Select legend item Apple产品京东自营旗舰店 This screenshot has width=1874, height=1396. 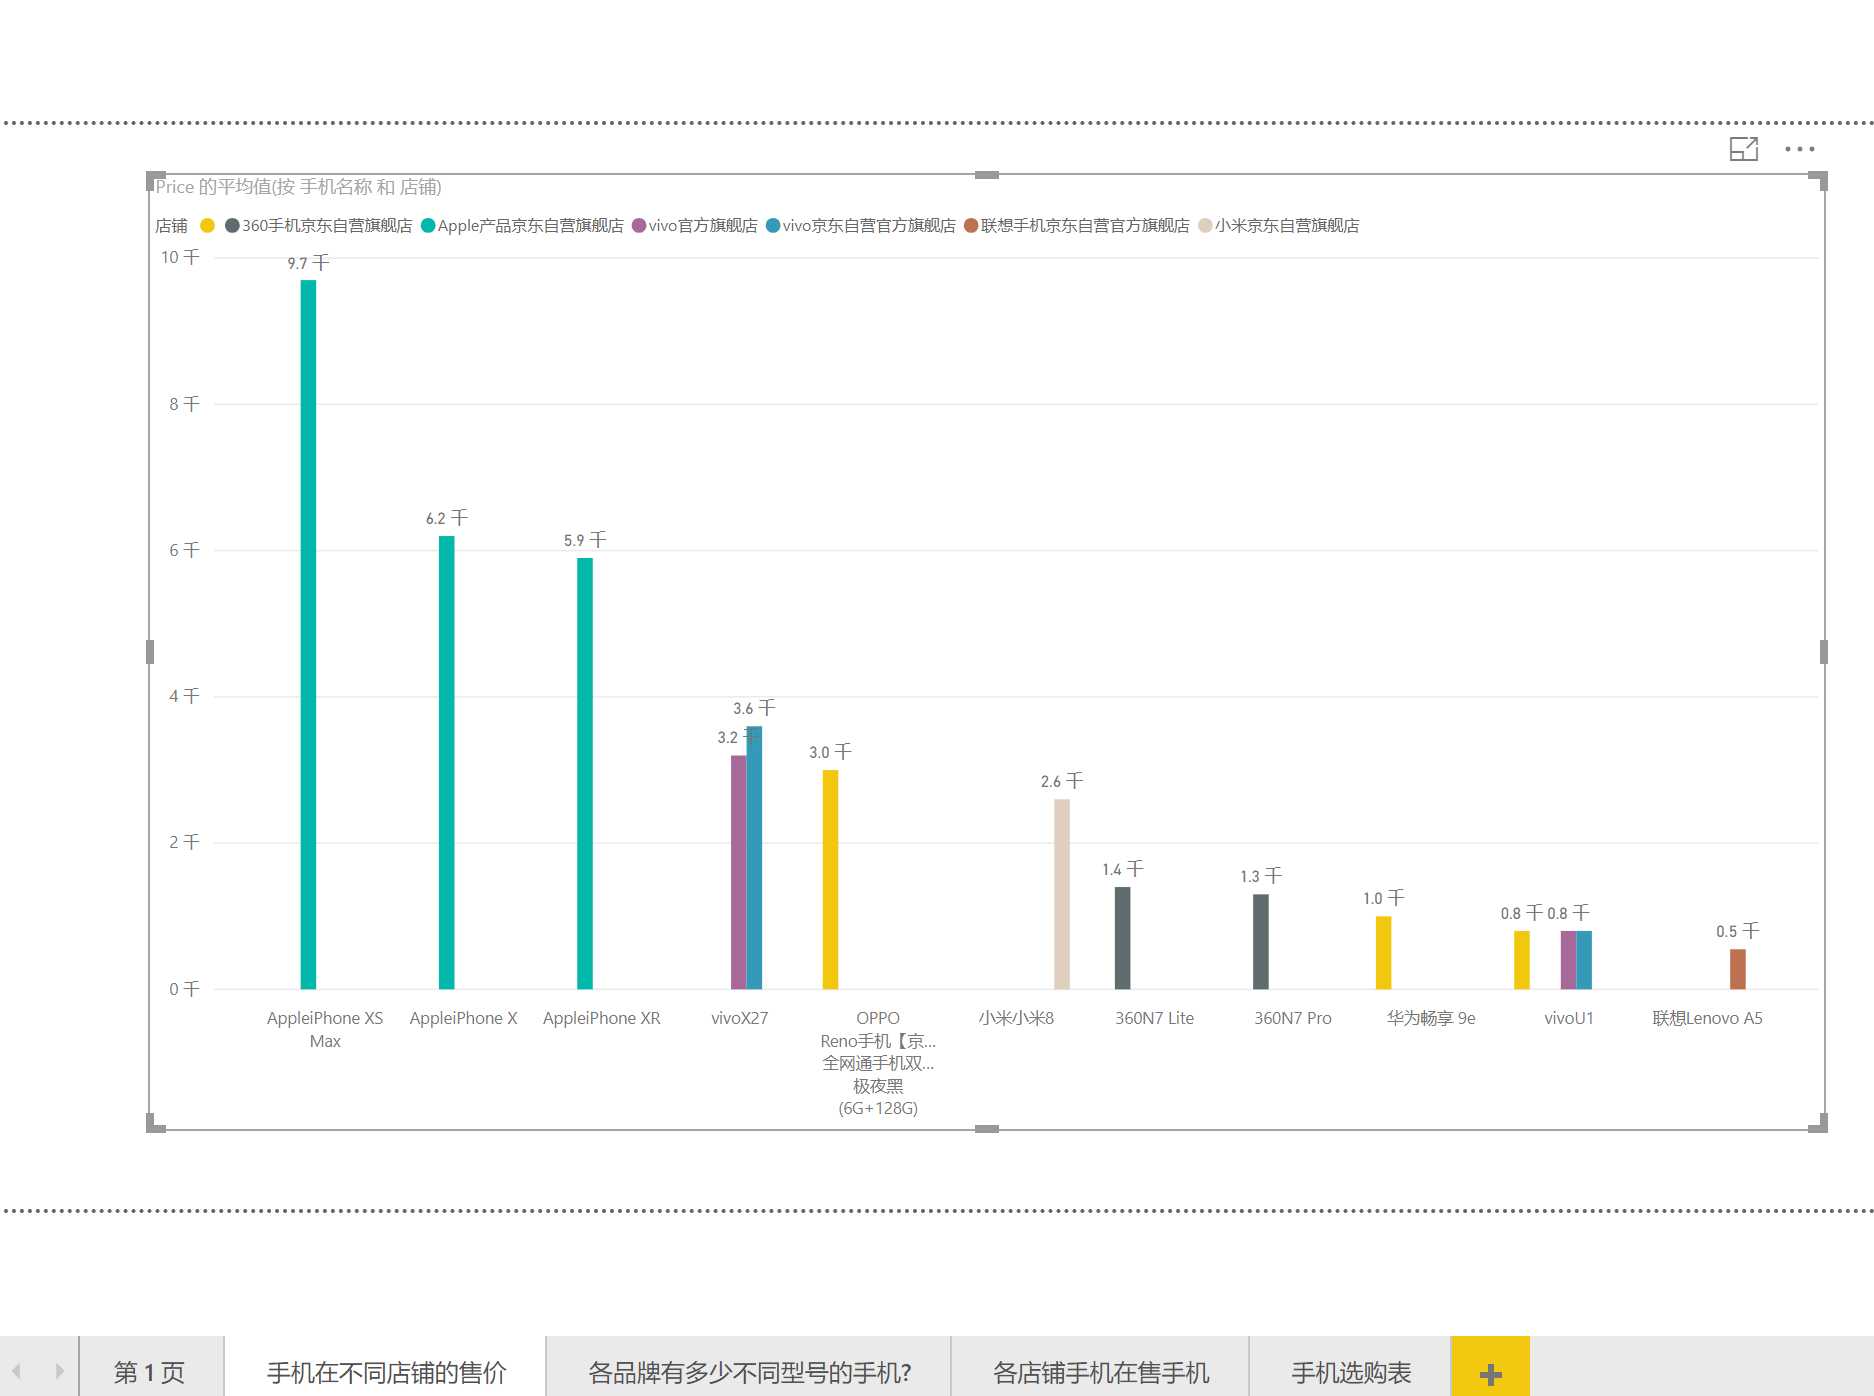(522, 225)
